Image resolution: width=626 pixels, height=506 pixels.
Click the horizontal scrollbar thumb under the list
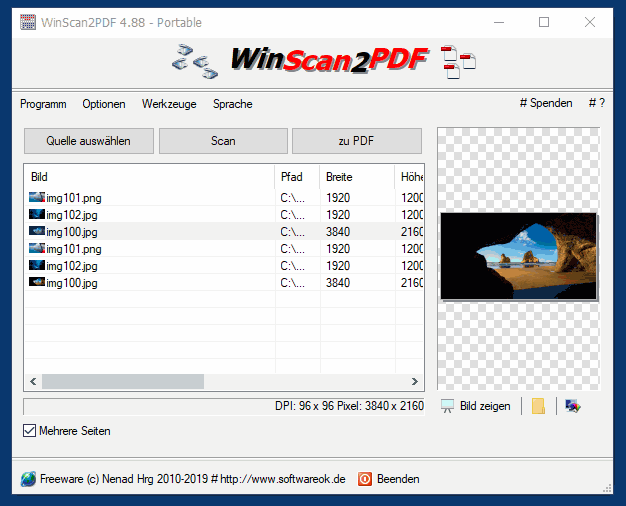point(123,381)
